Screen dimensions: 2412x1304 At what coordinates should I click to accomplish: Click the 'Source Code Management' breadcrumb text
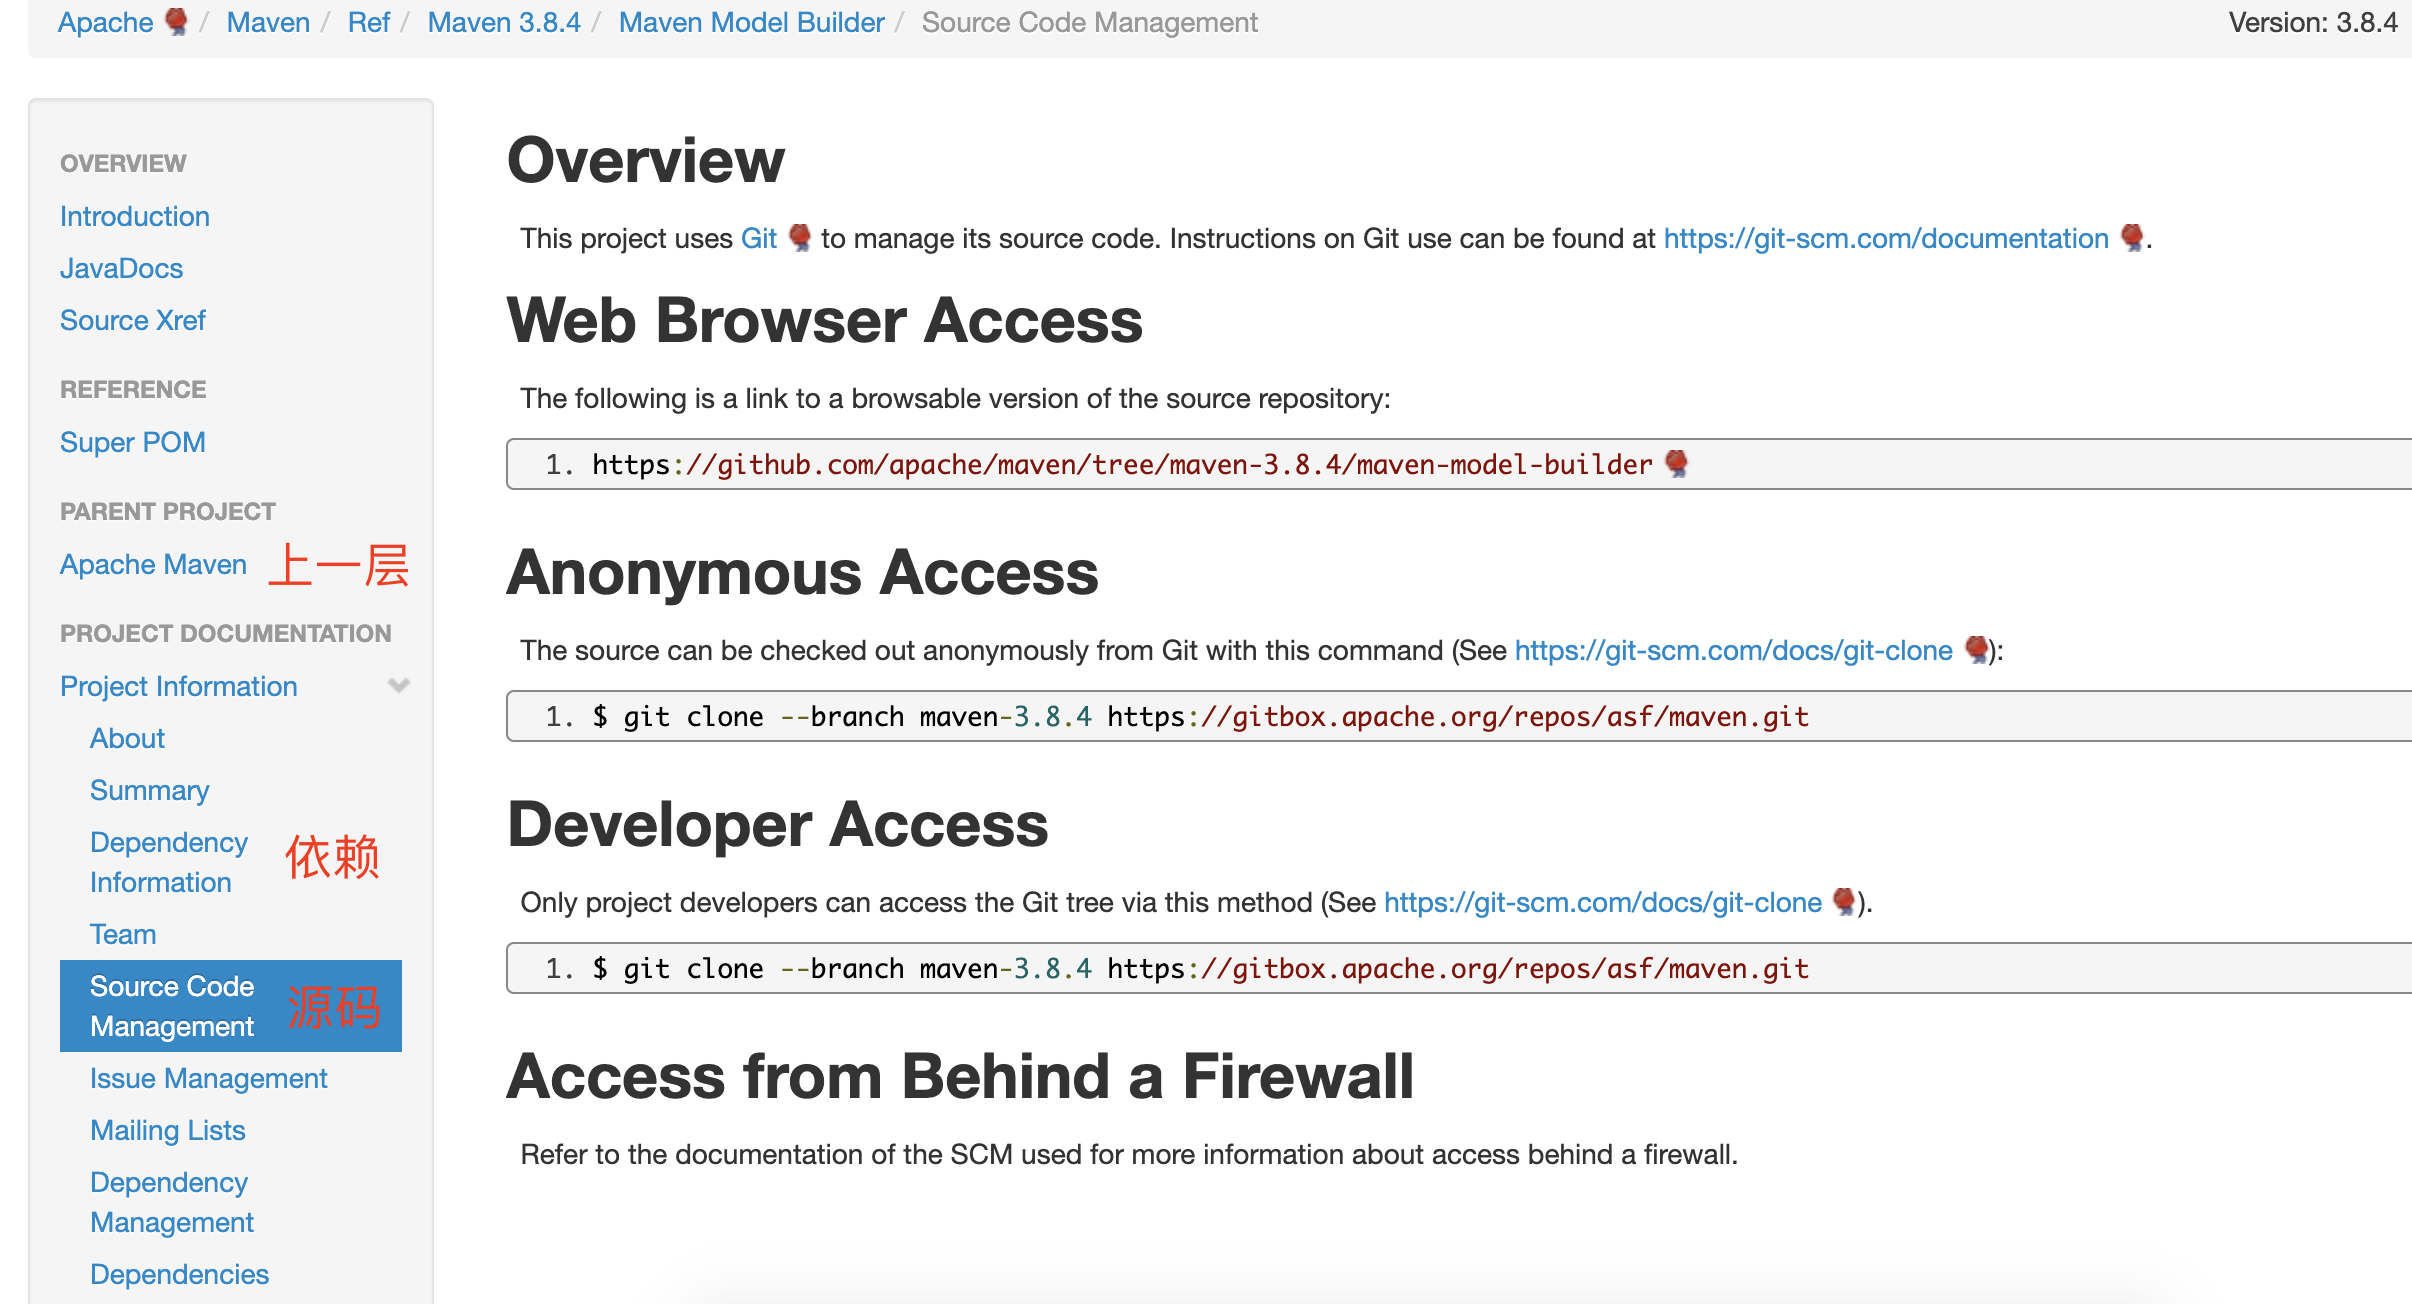point(1090,22)
